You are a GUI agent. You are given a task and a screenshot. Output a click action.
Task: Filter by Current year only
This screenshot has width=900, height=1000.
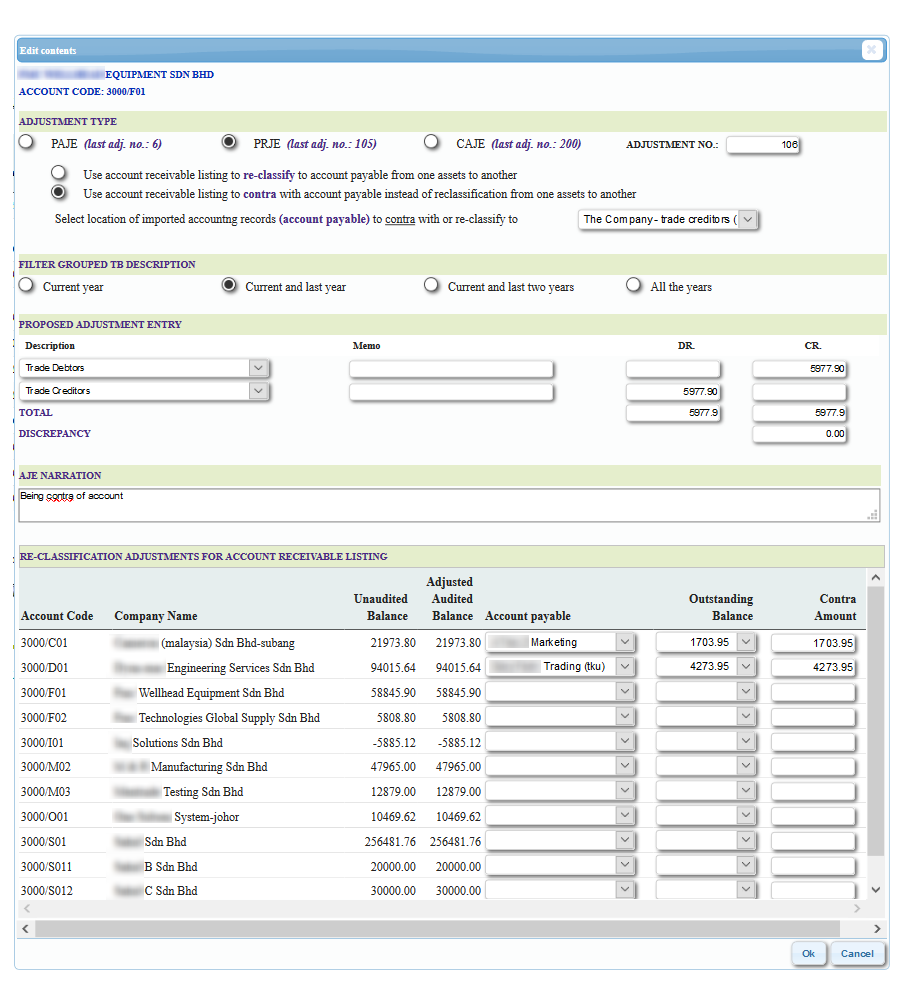[x=27, y=286]
